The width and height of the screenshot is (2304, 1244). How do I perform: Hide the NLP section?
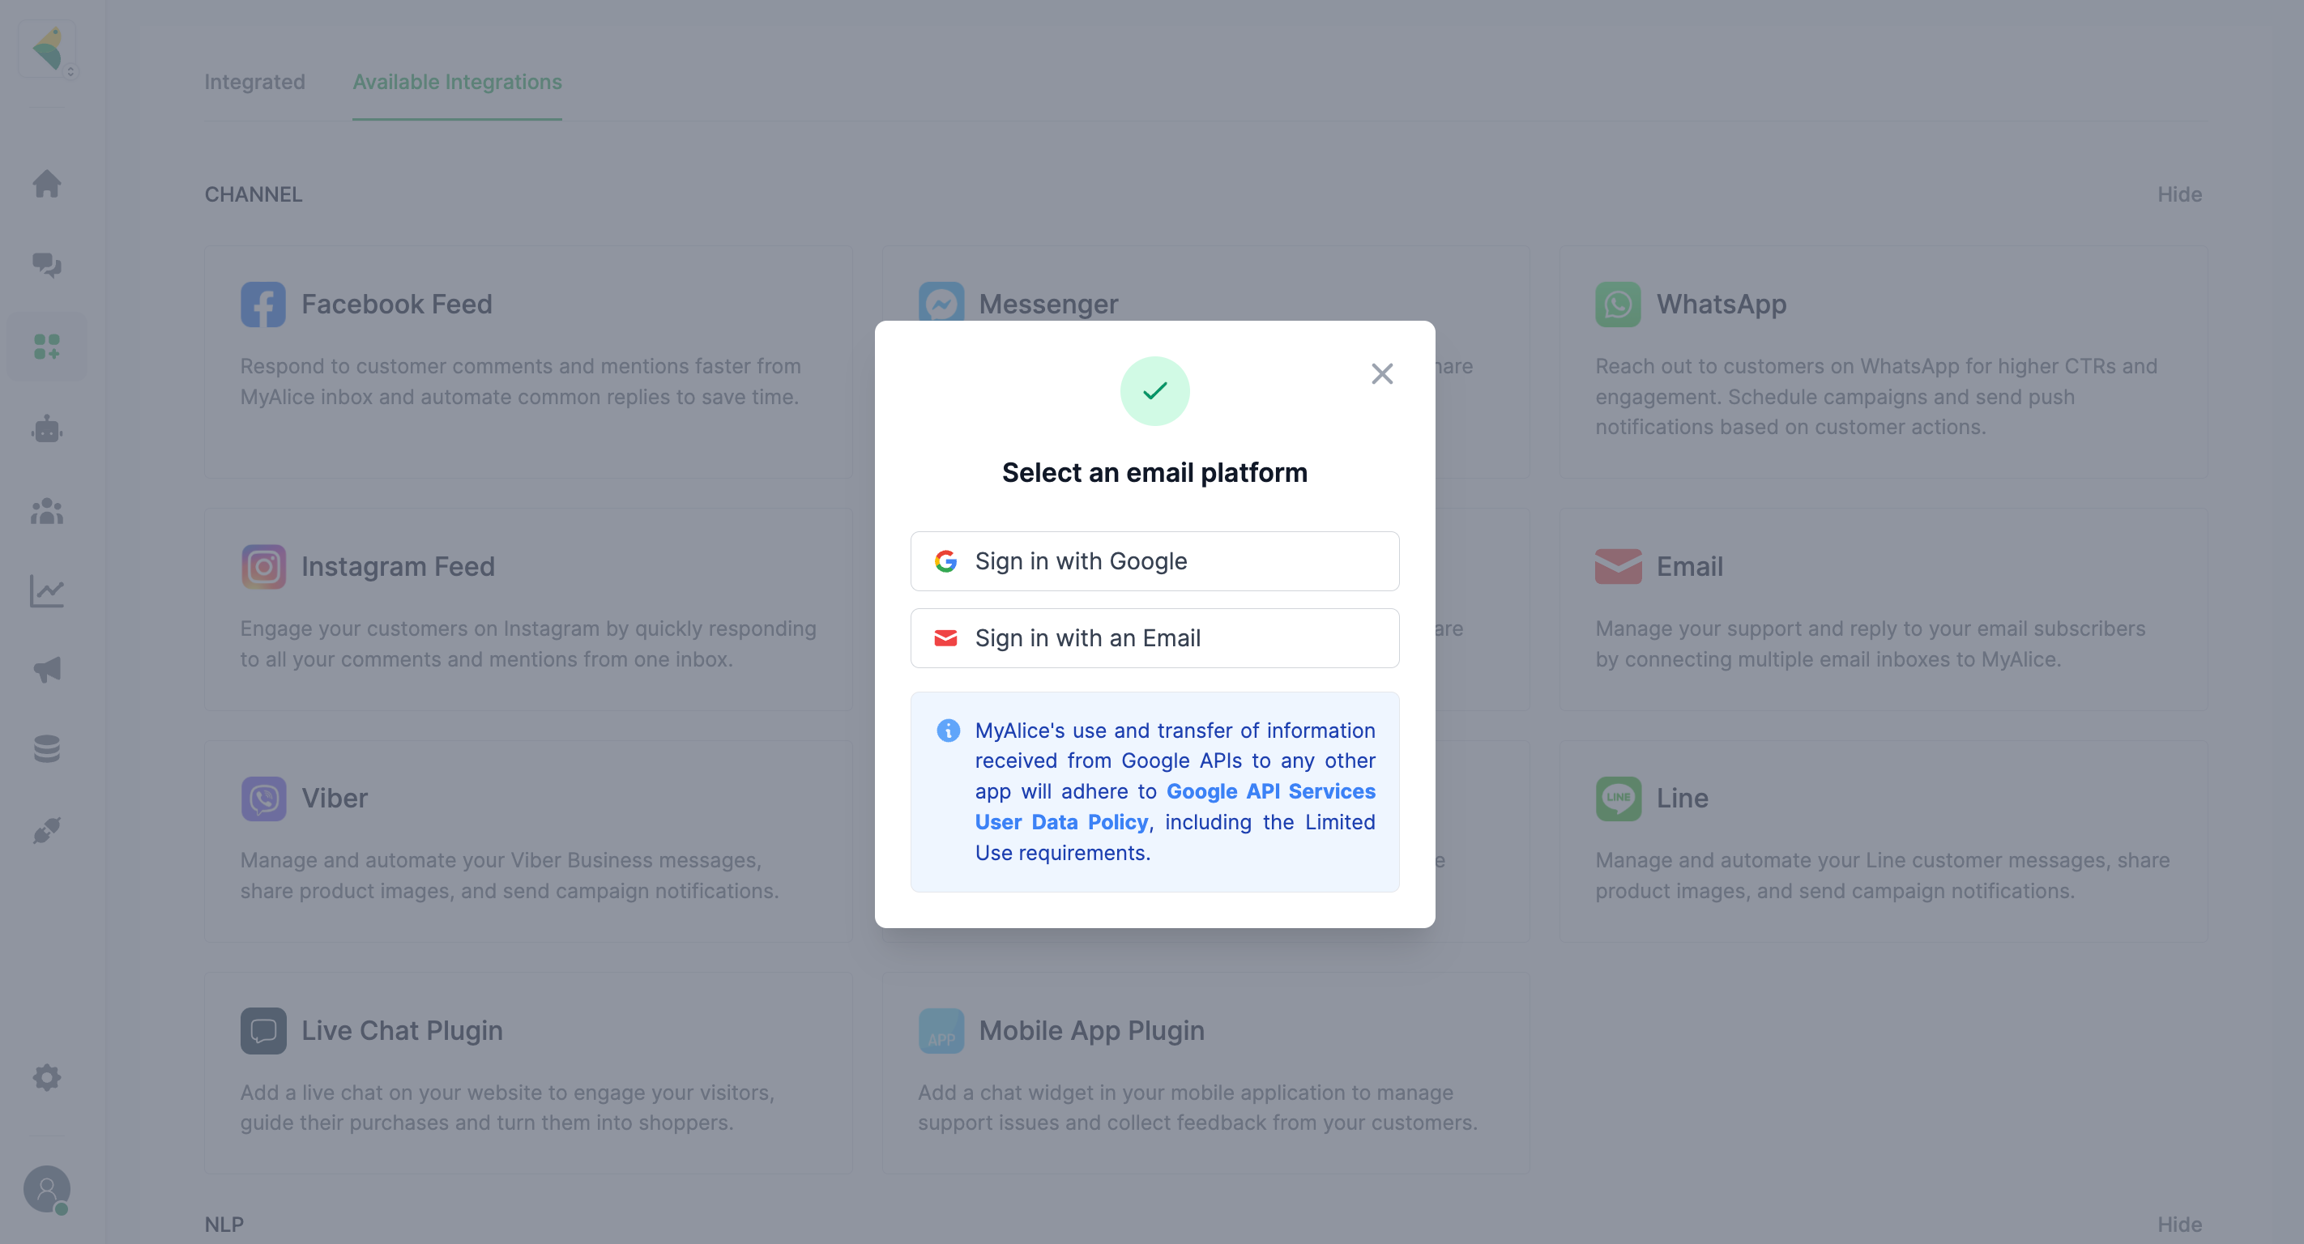click(x=2179, y=1224)
